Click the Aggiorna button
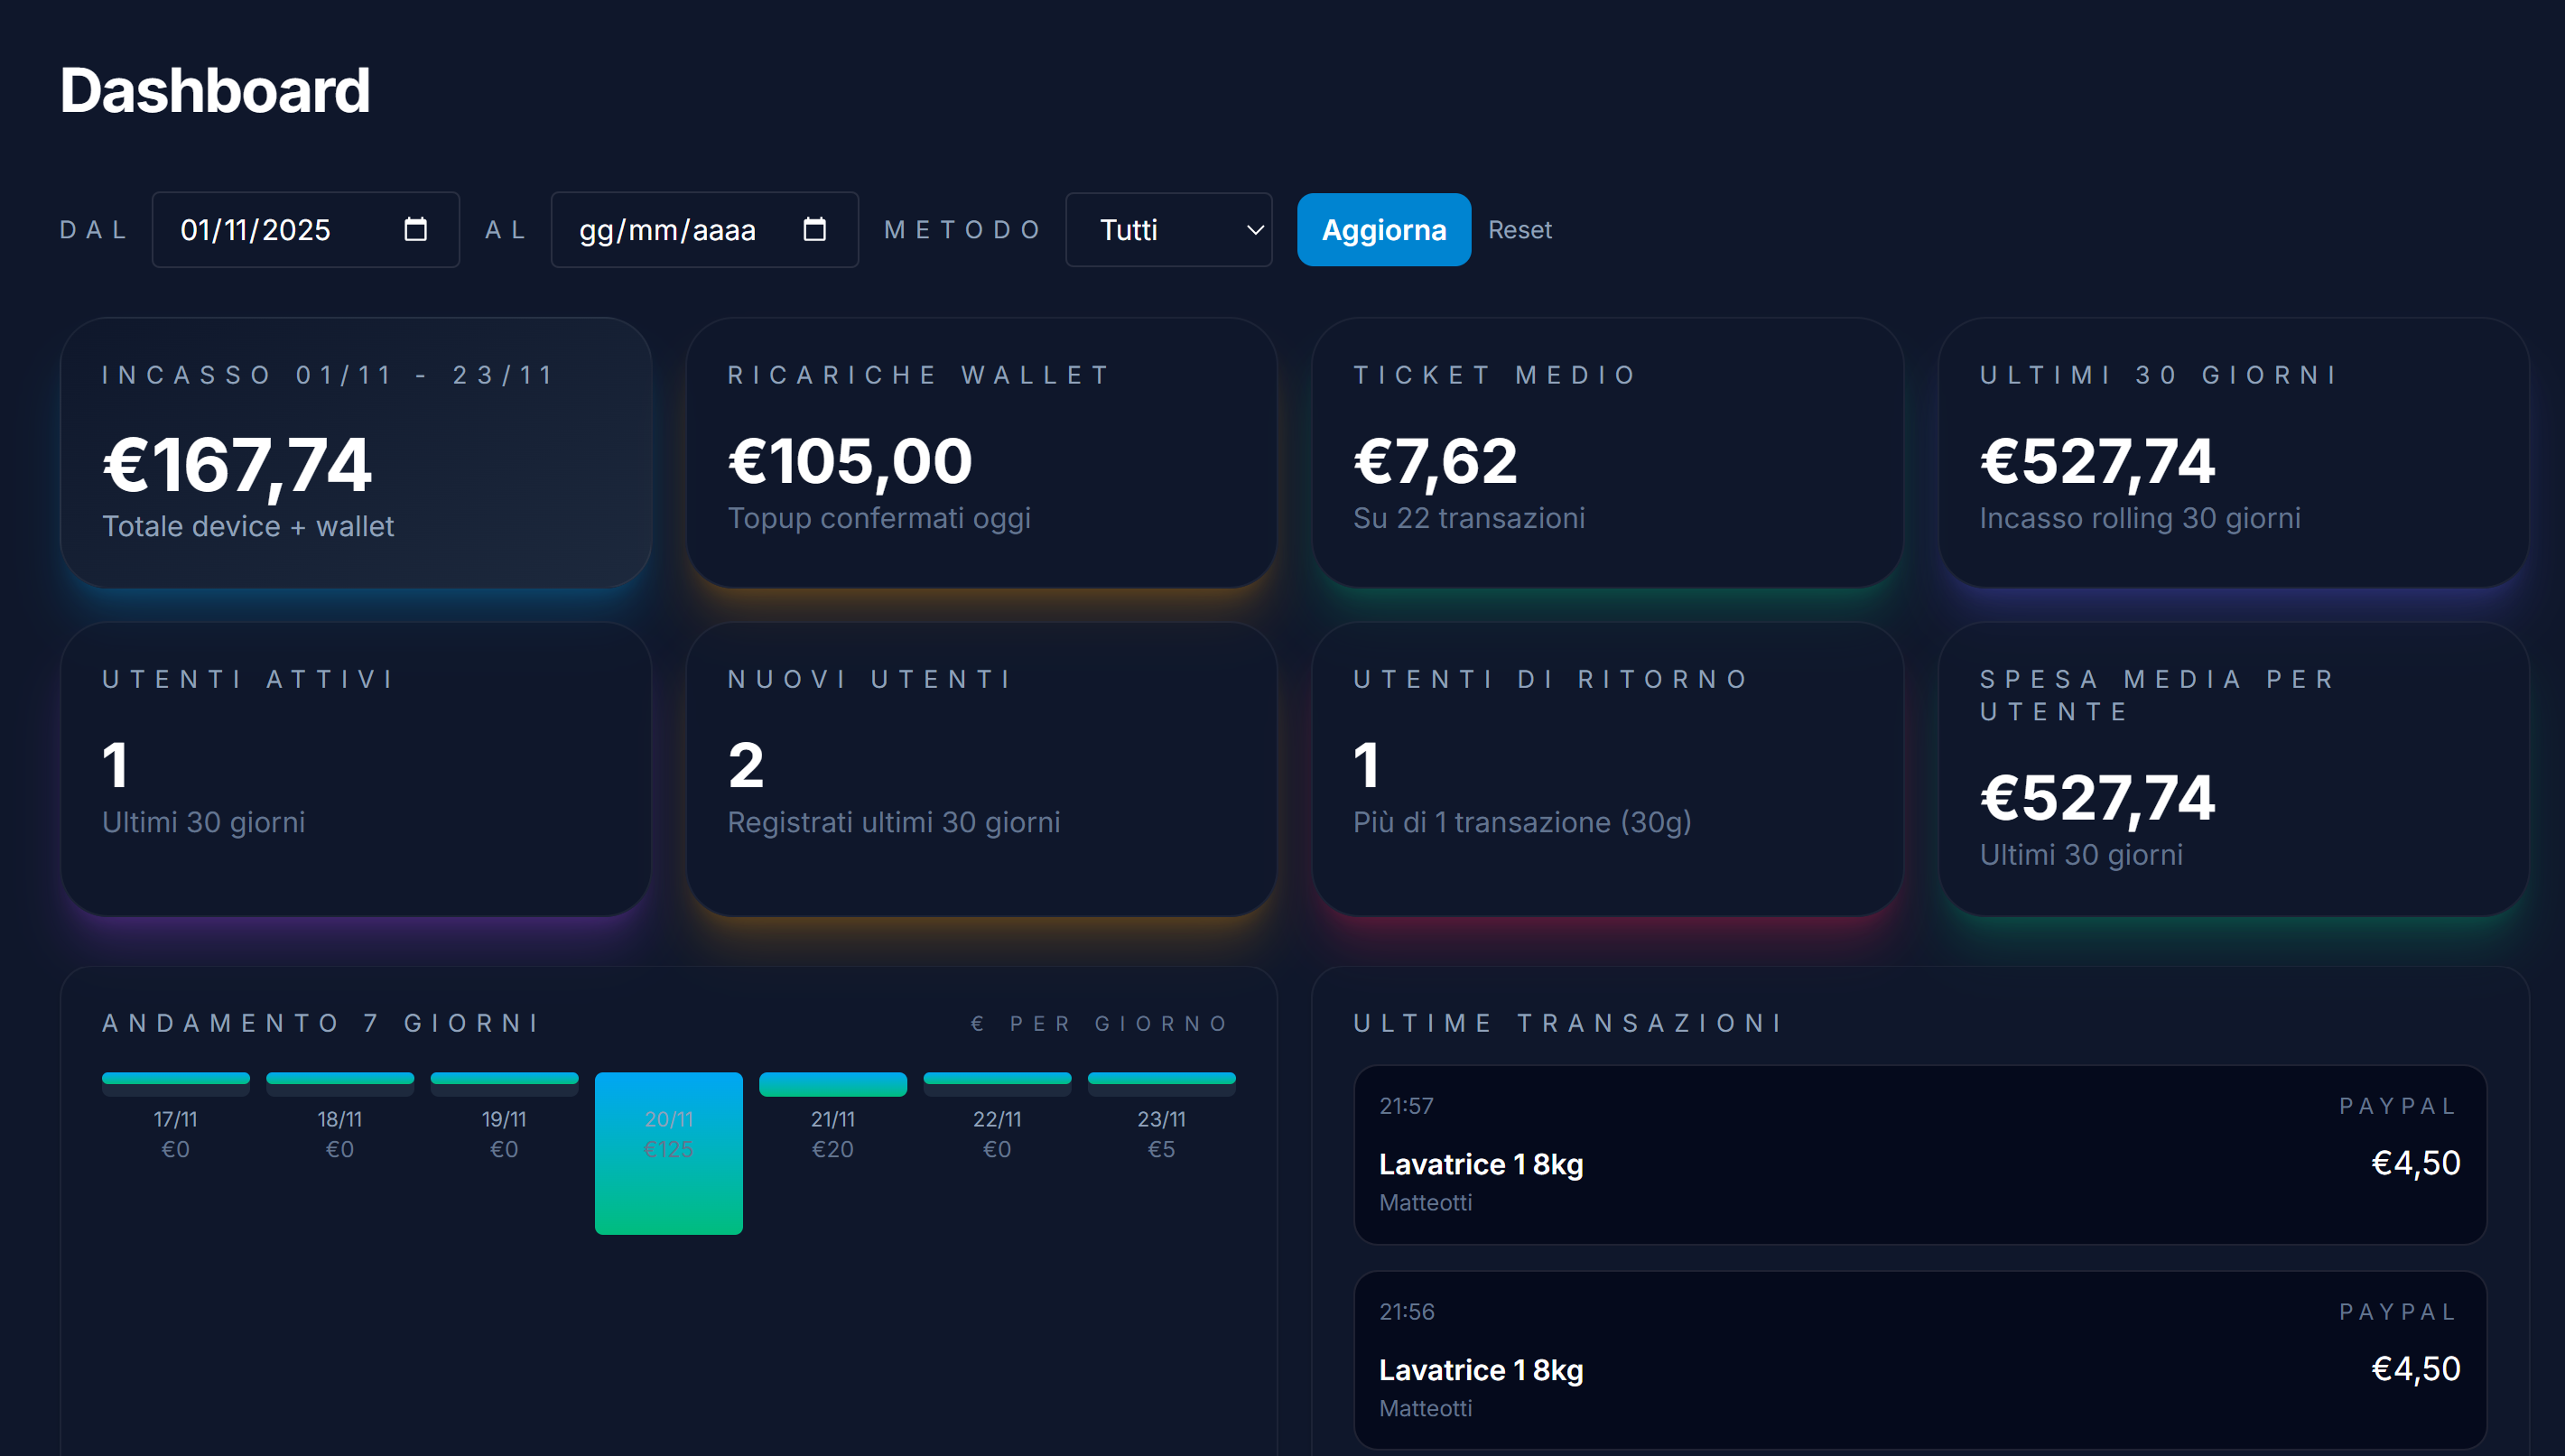Screen dimensions: 2565x1456 click(x=1383, y=229)
